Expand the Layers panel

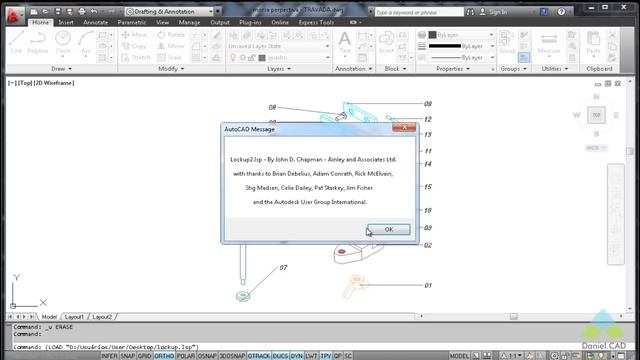[x=279, y=69]
